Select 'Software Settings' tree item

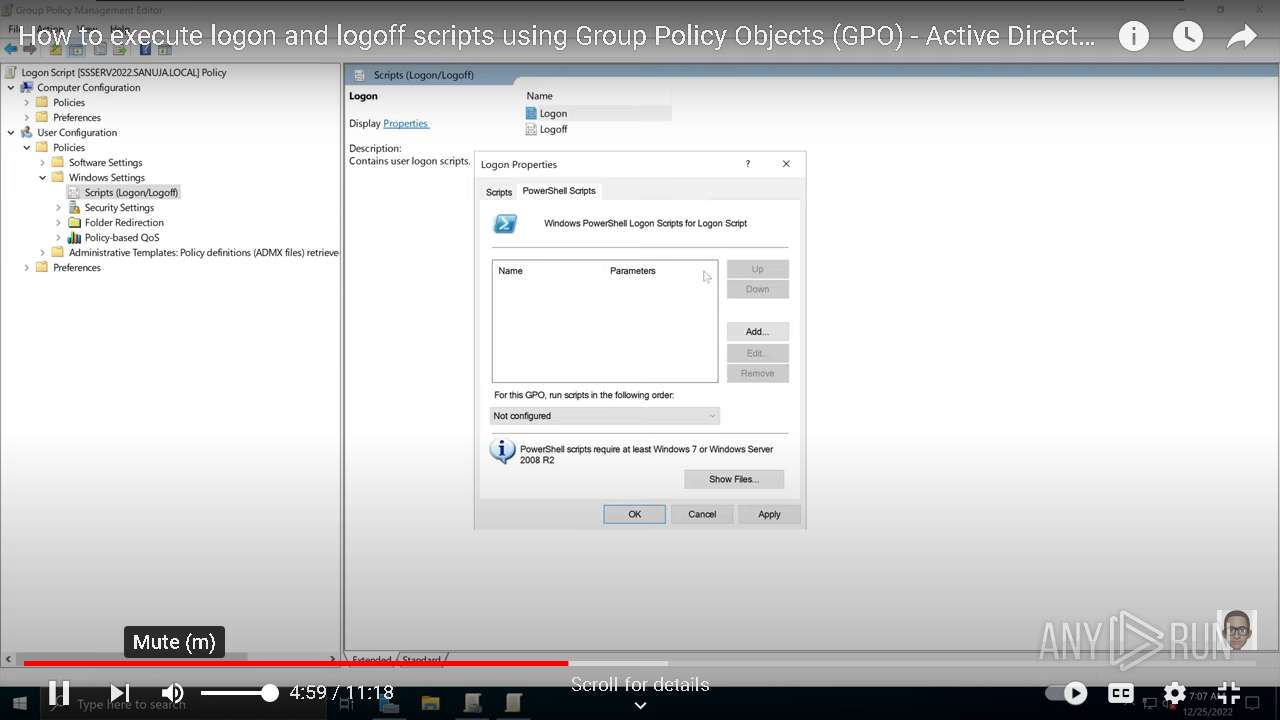pyautogui.click(x=105, y=162)
